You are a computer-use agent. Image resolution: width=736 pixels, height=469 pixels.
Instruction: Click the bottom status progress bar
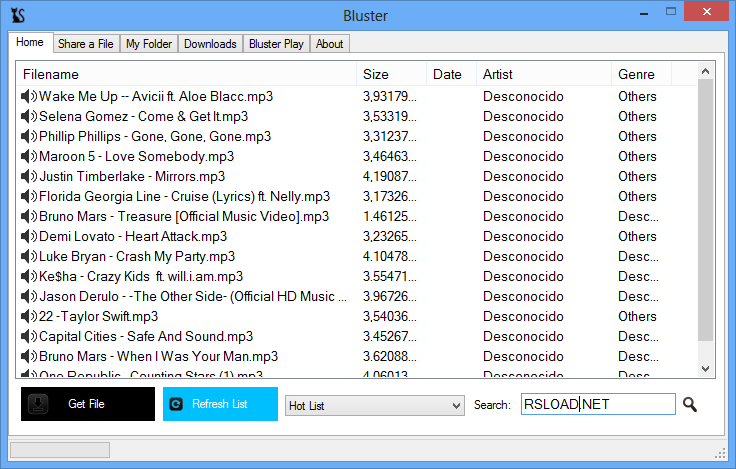click(60, 450)
